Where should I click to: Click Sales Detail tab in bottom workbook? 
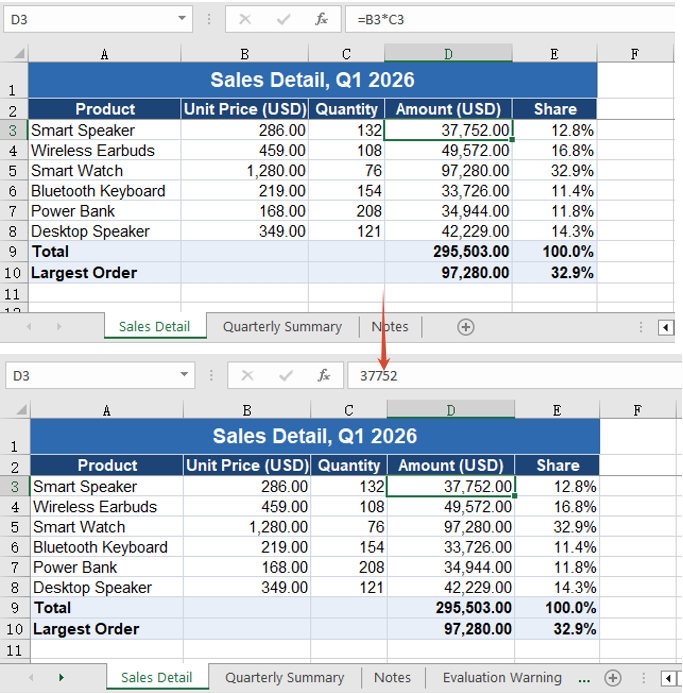(x=157, y=677)
